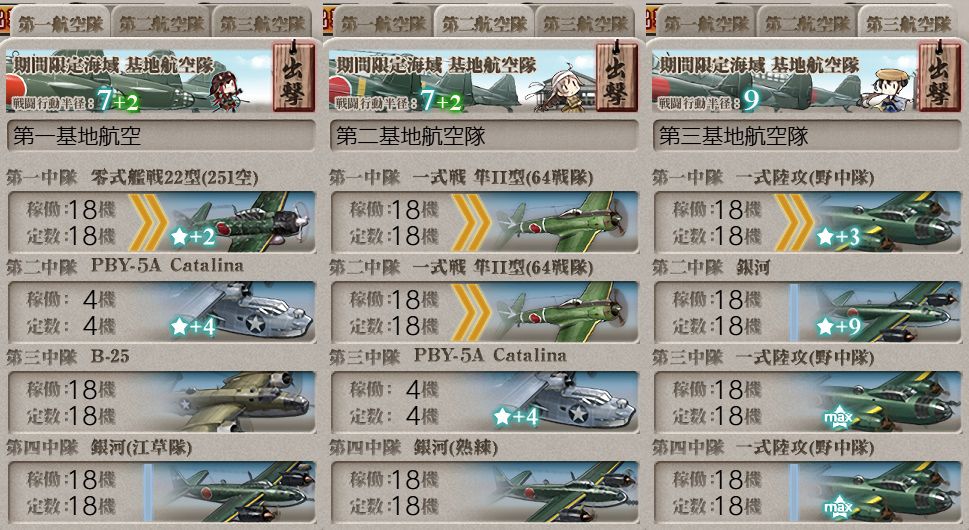
Task: Click the 第三基地航空隊 name field
Action: pos(808,136)
